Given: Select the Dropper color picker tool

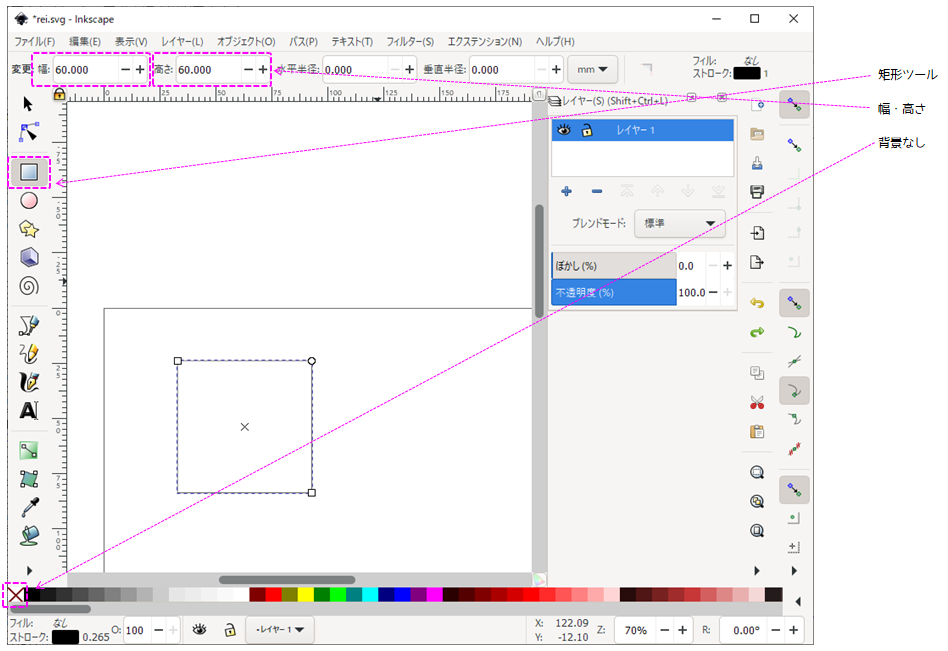Looking at the screenshot, I should [30, 507].
